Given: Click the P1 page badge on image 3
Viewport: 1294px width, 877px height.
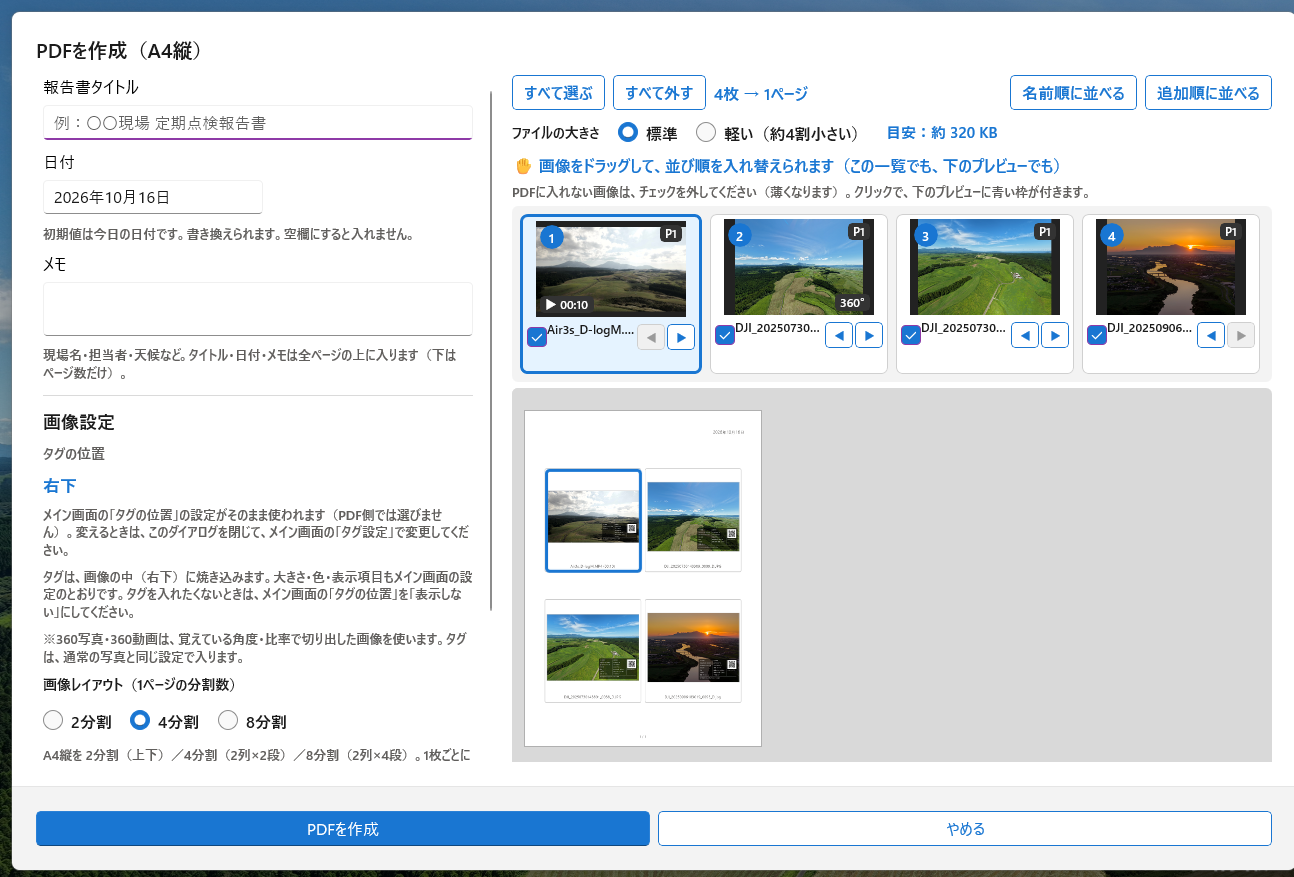Looking at the screenshot, I should pos(1044,232).
